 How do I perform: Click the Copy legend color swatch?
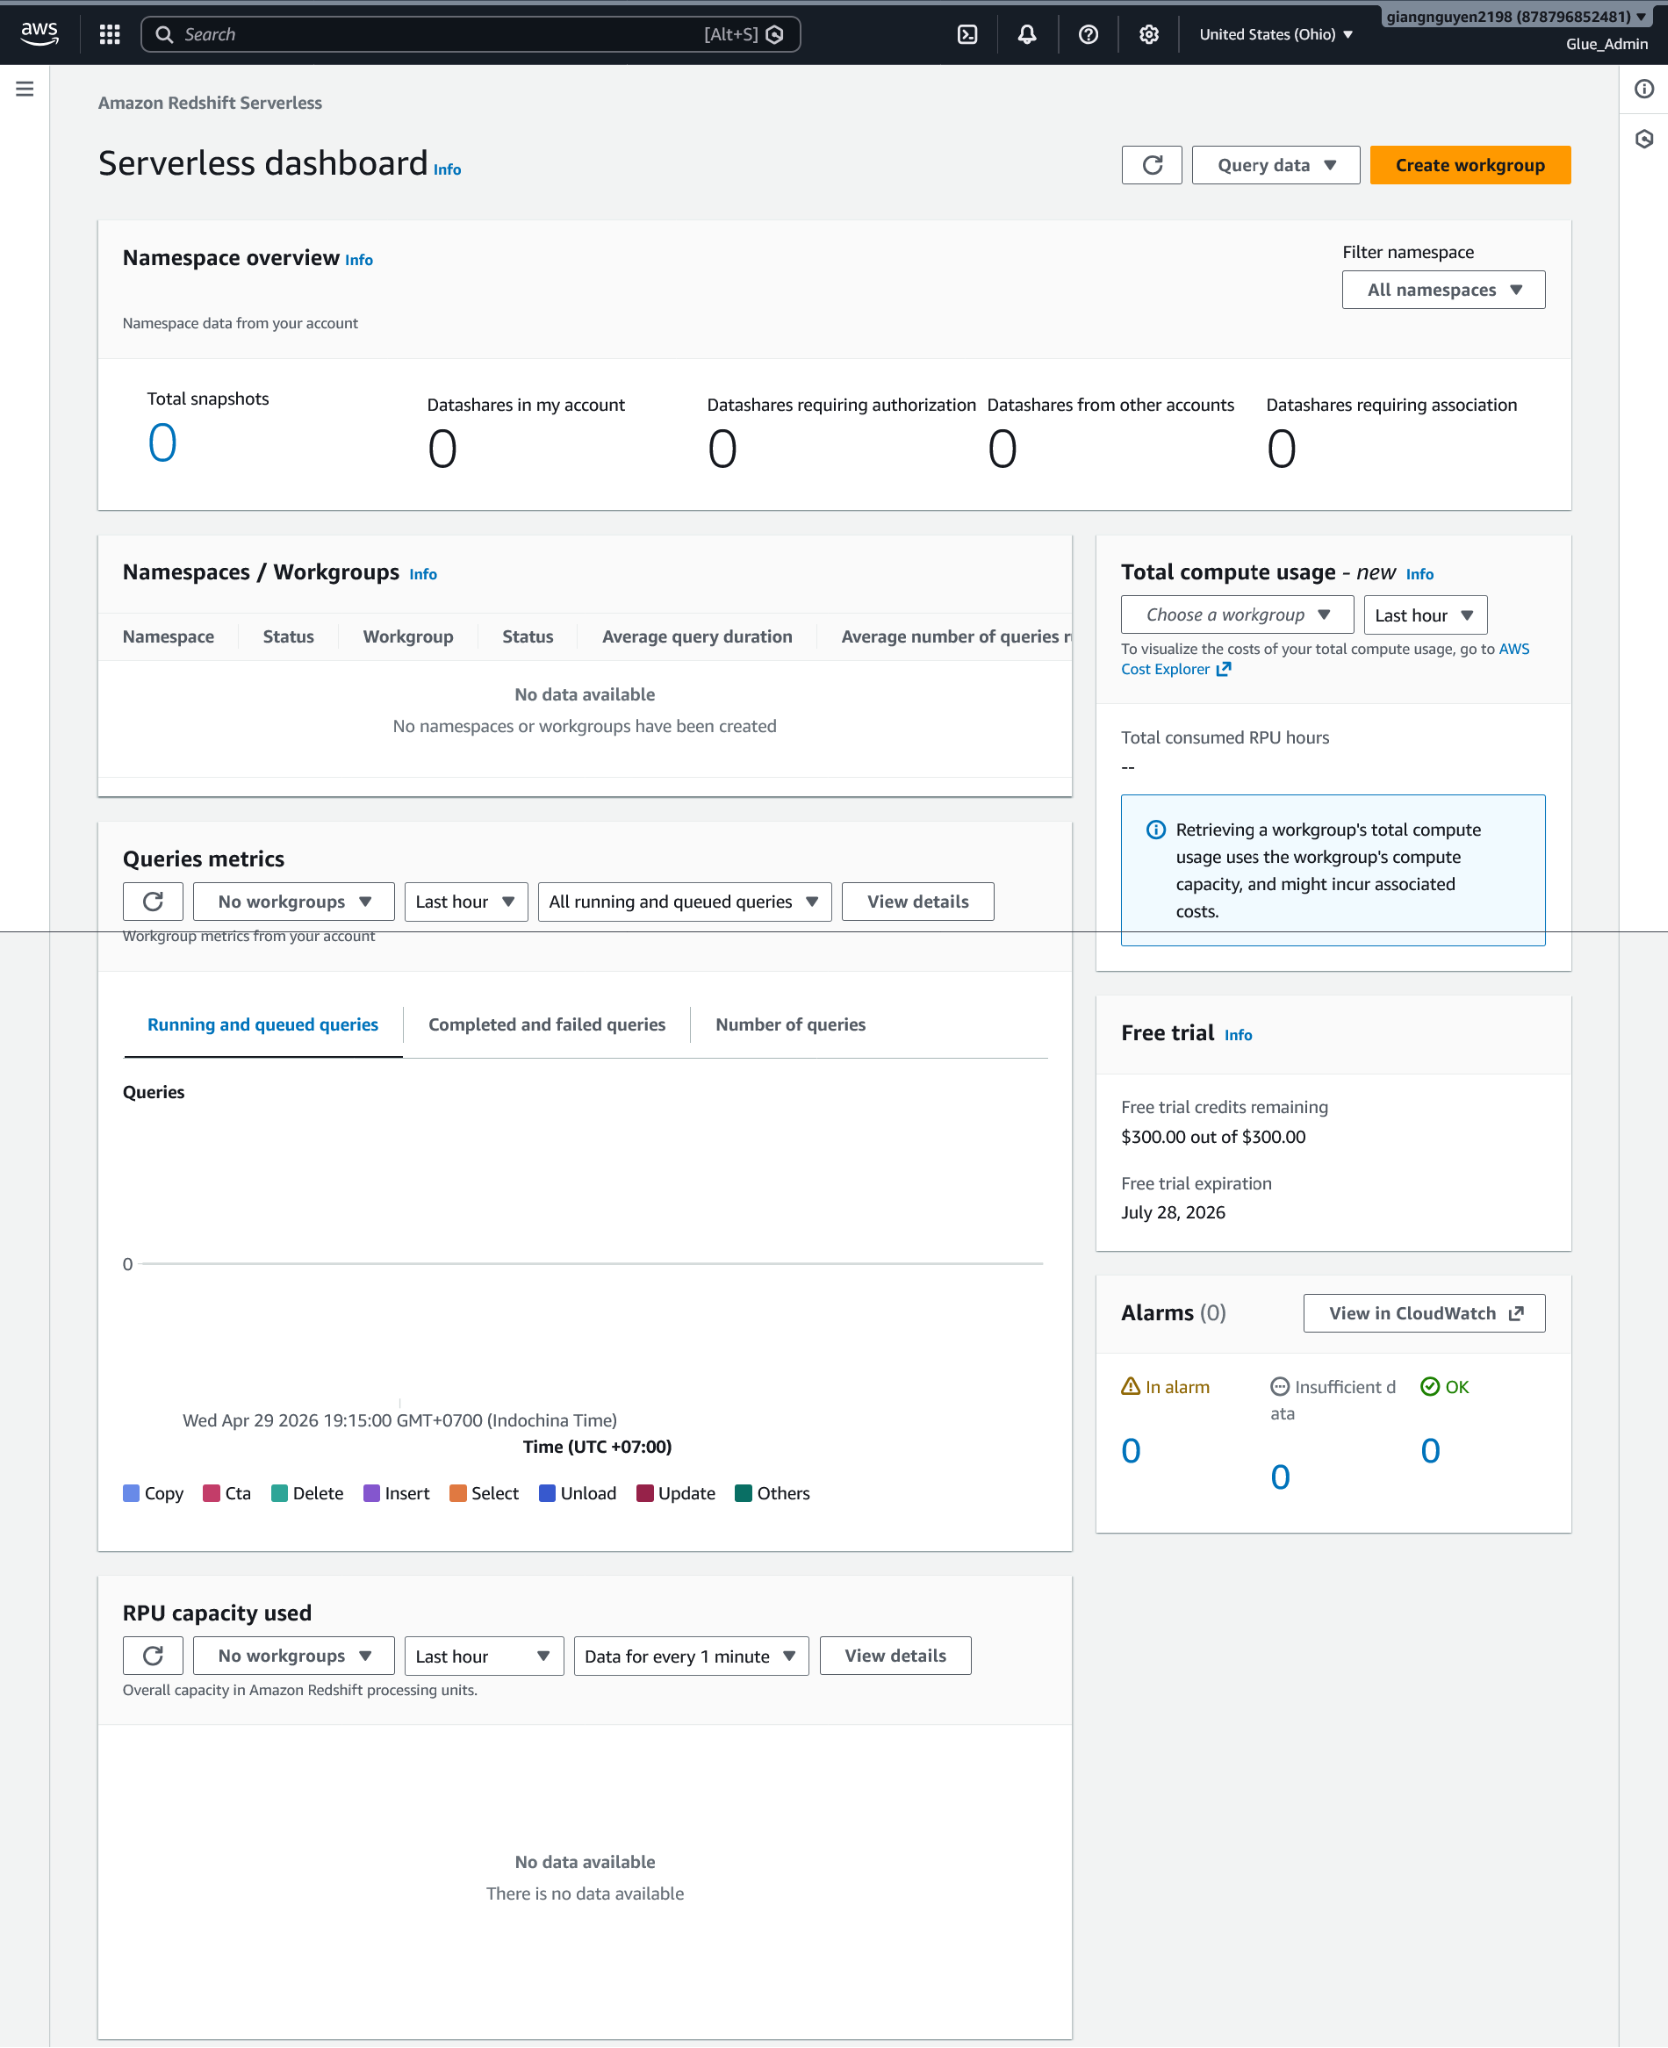pyautogui.click(x=131, y=1493)
